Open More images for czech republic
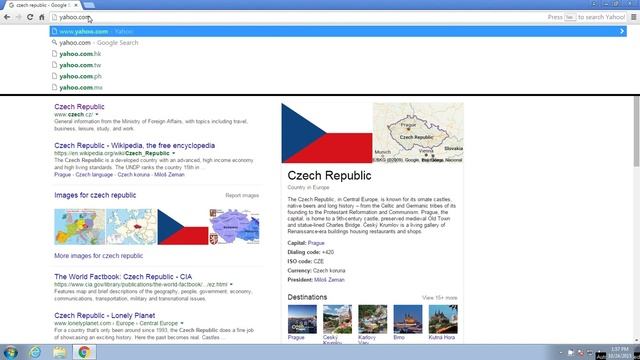Screen dimensions: 640x360 pos(98,256)
